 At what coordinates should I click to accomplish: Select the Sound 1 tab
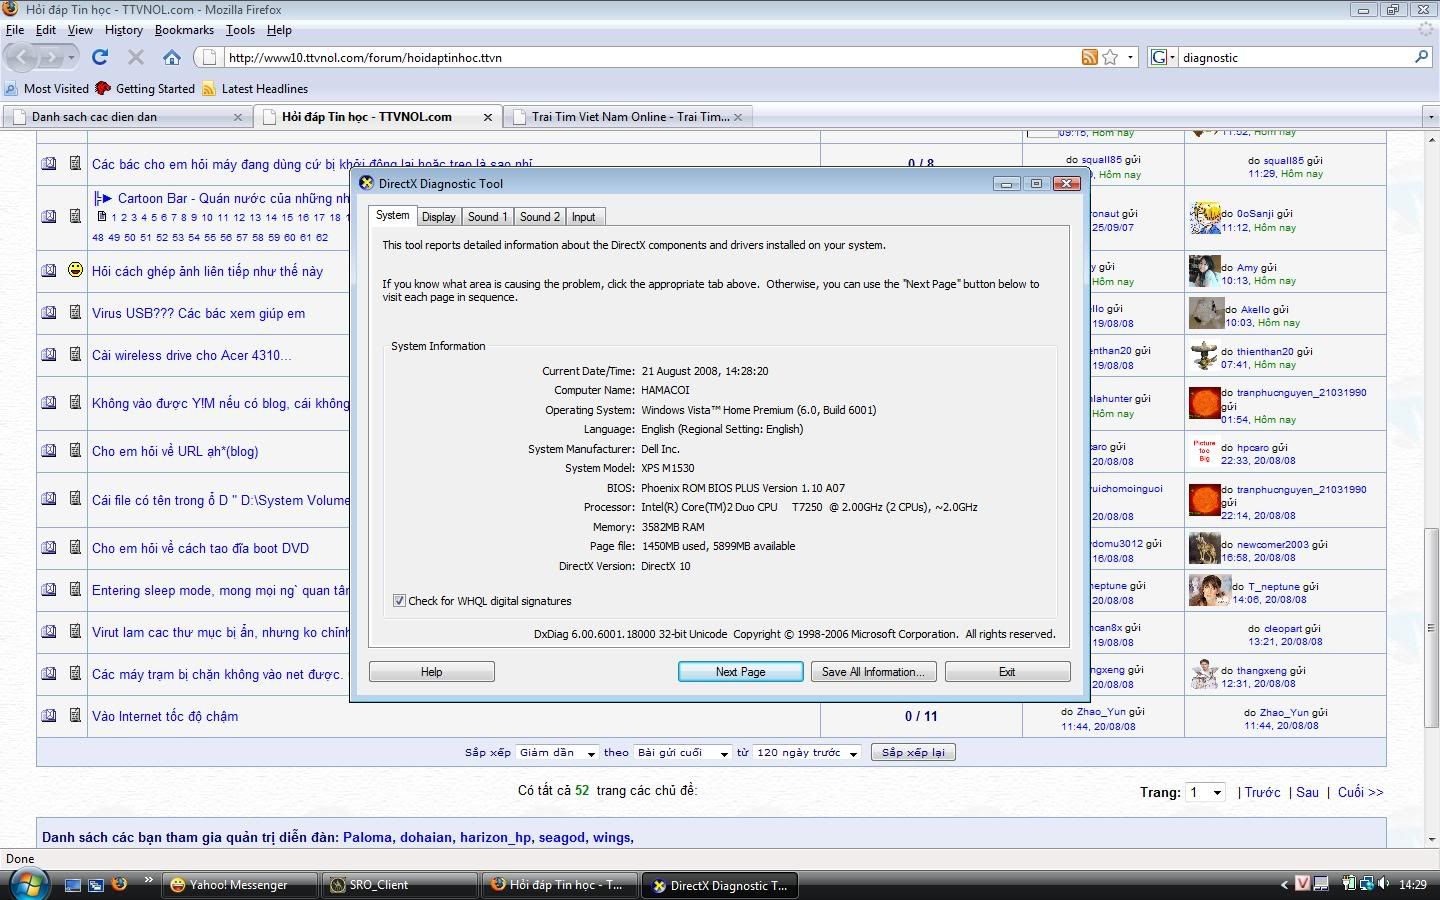click(x=487, y=217)
